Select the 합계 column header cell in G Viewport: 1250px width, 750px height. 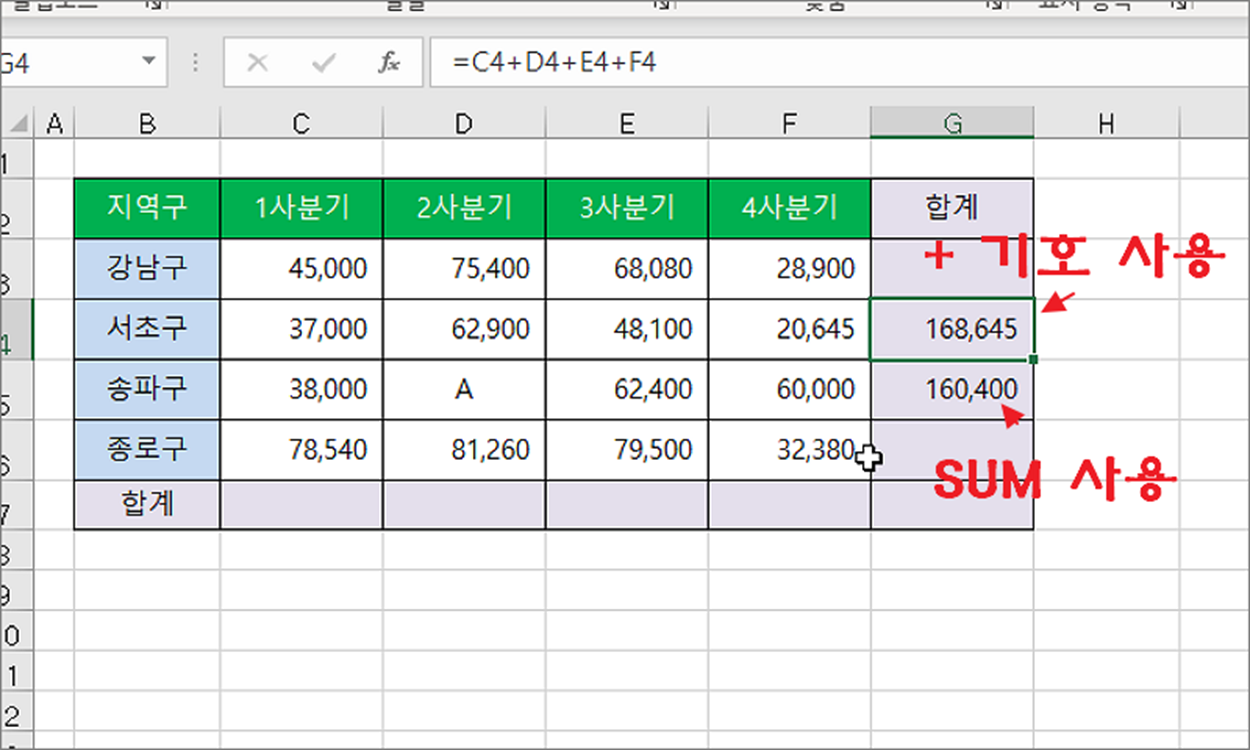point(952,208)
